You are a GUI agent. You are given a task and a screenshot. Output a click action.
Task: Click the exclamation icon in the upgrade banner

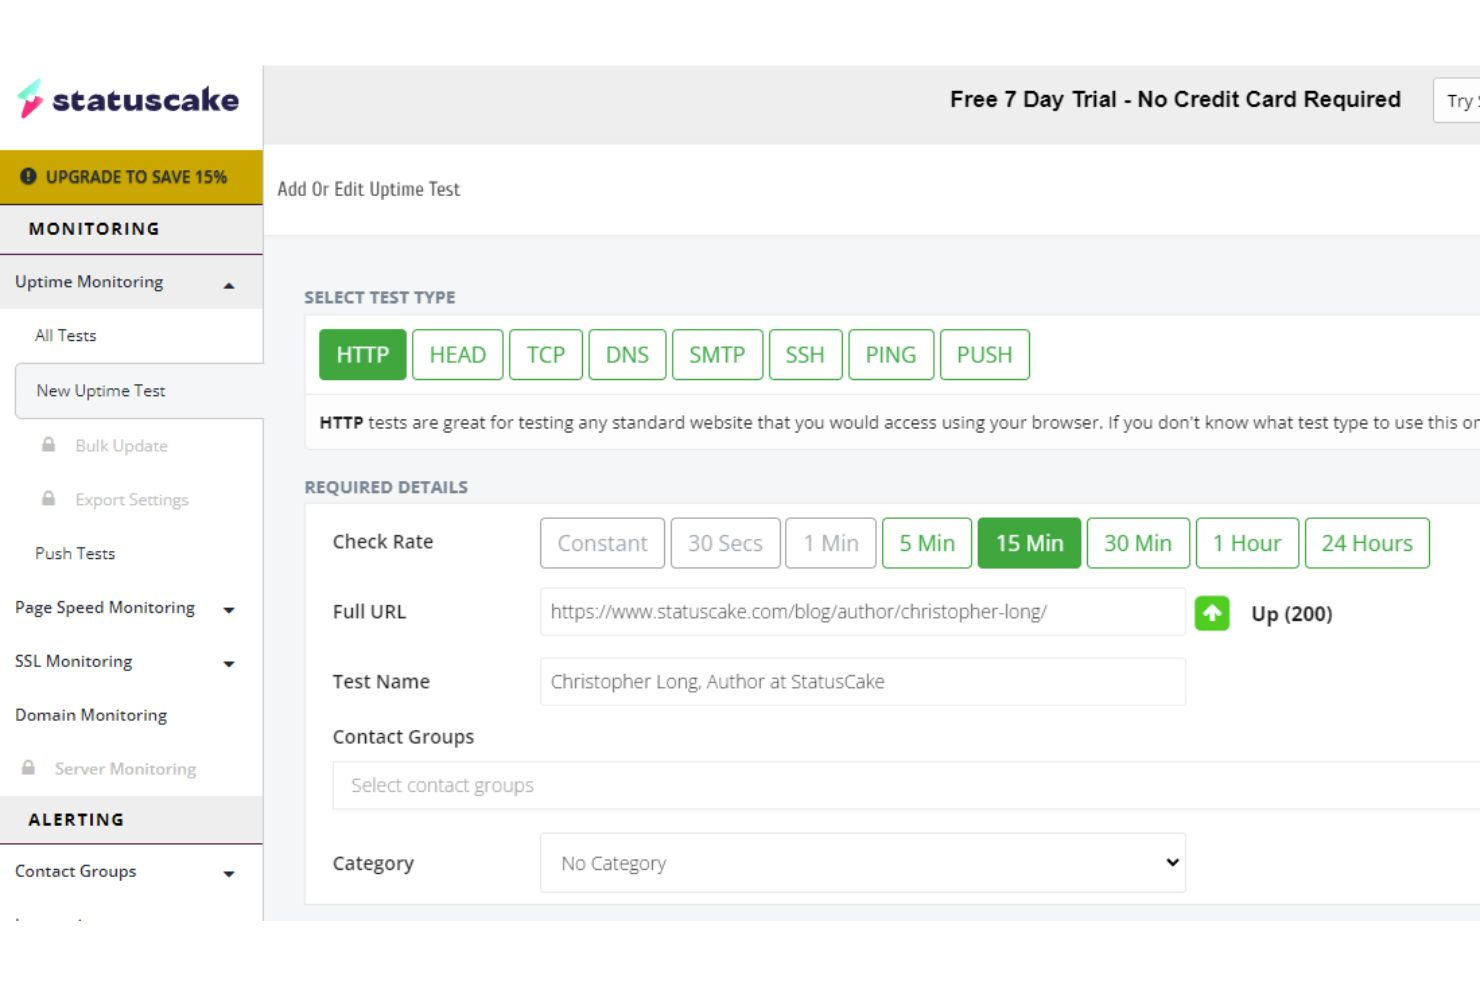point(28,176)
